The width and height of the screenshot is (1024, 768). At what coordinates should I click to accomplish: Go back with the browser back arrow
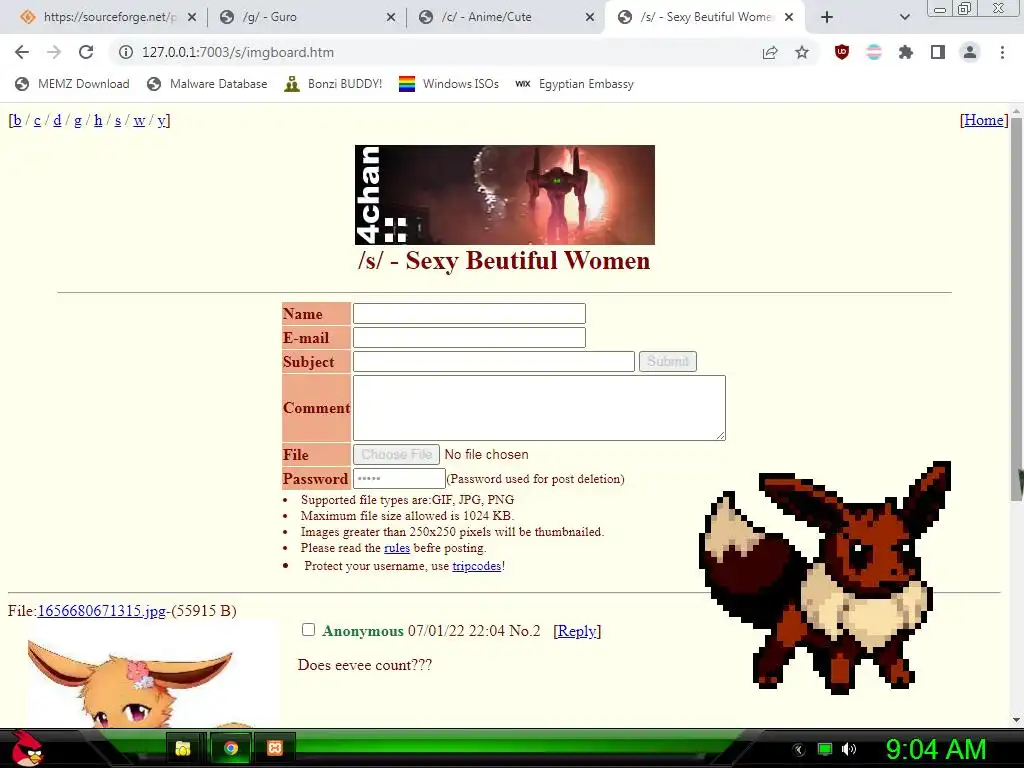(x=22, y=52)
